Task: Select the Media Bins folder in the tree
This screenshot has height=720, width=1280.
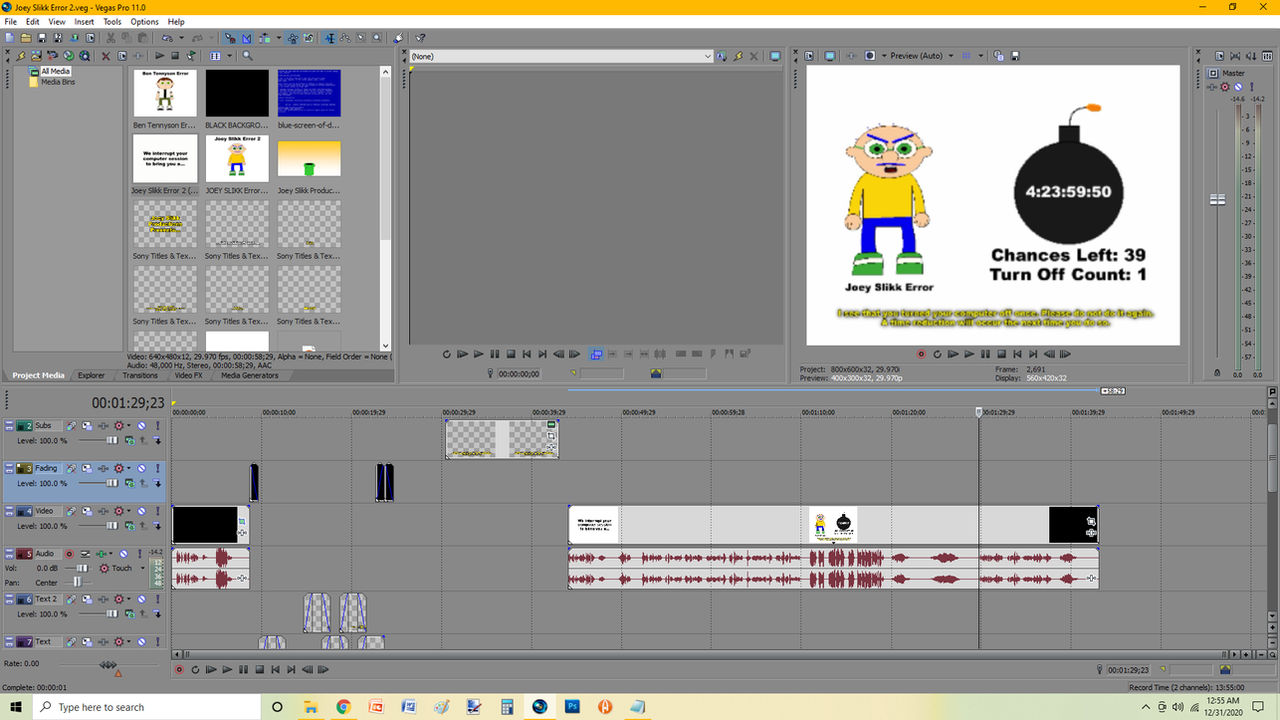Action: 57,82
